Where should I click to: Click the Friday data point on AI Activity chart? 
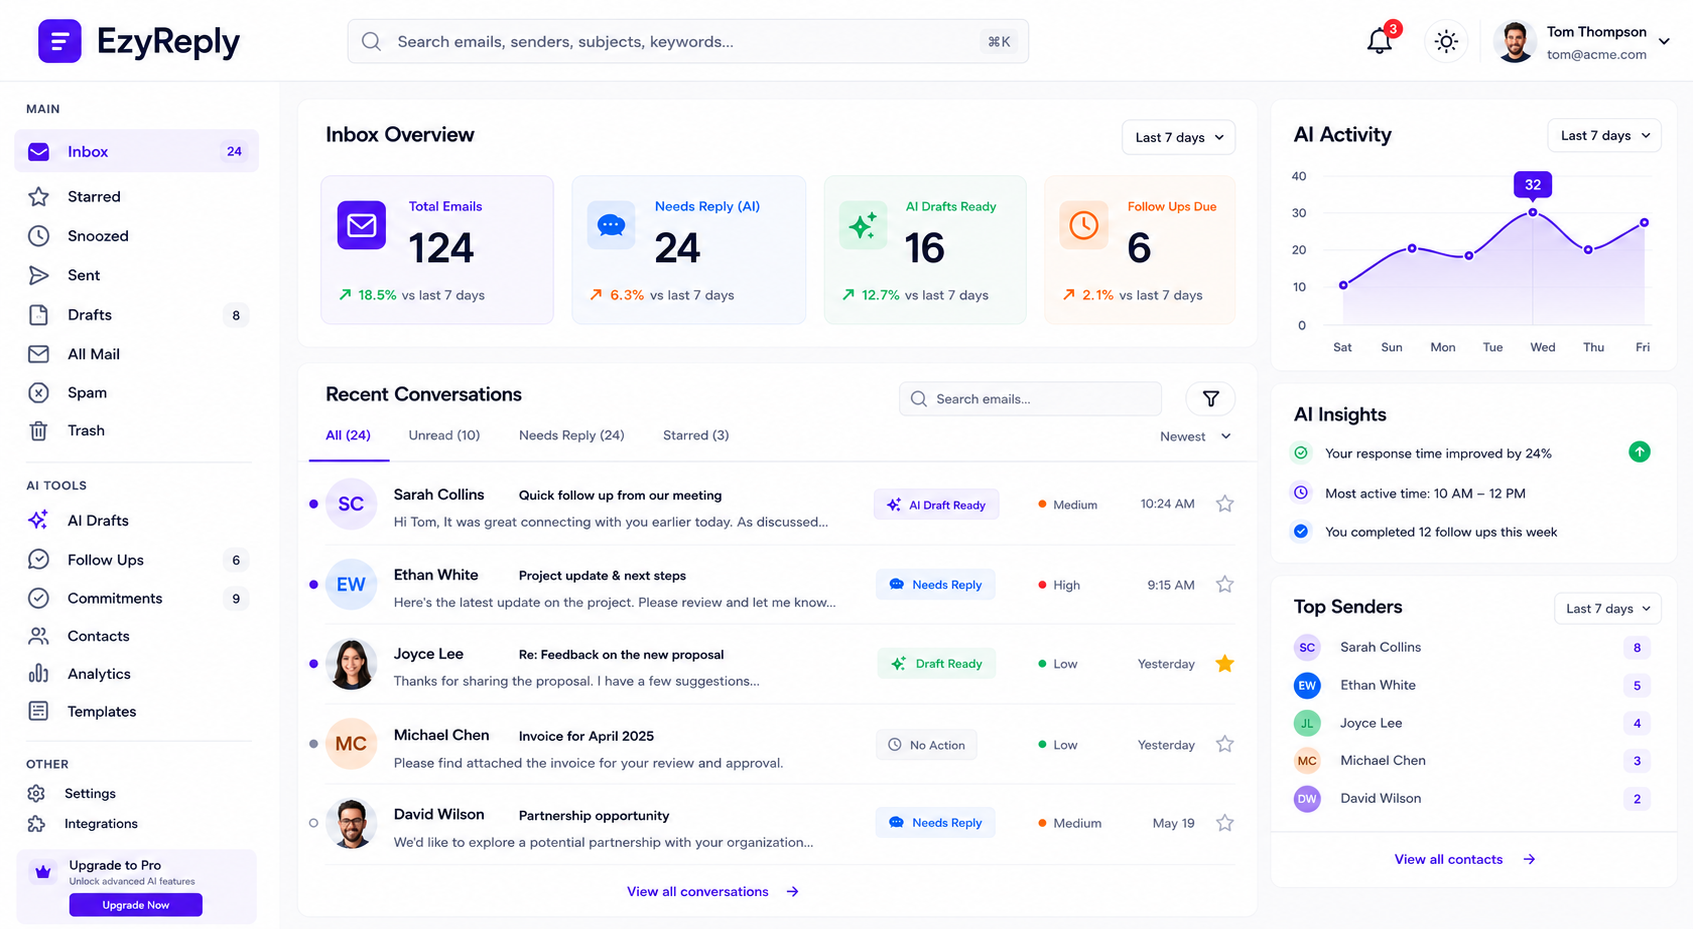tap(1644, 222)
